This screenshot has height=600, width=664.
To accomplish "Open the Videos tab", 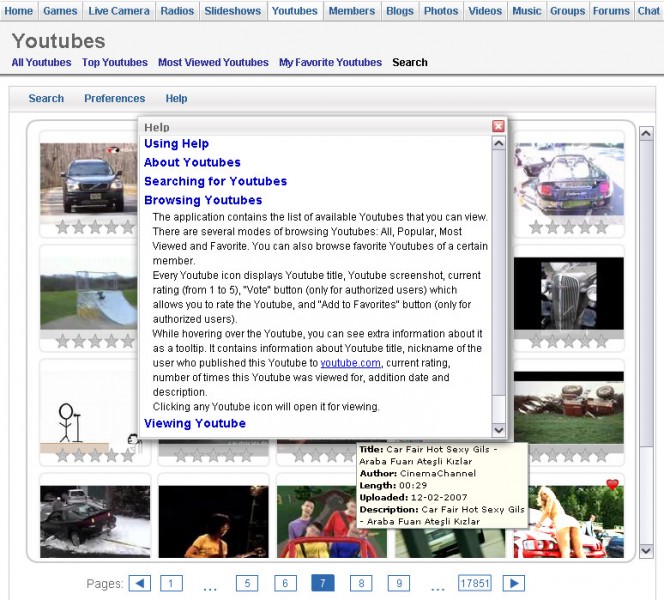I will pyautogui.click(x=485, y=11).
